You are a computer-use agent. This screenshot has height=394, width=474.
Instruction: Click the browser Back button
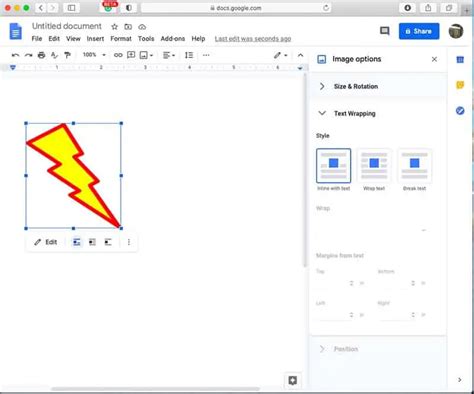click(41, 8)
